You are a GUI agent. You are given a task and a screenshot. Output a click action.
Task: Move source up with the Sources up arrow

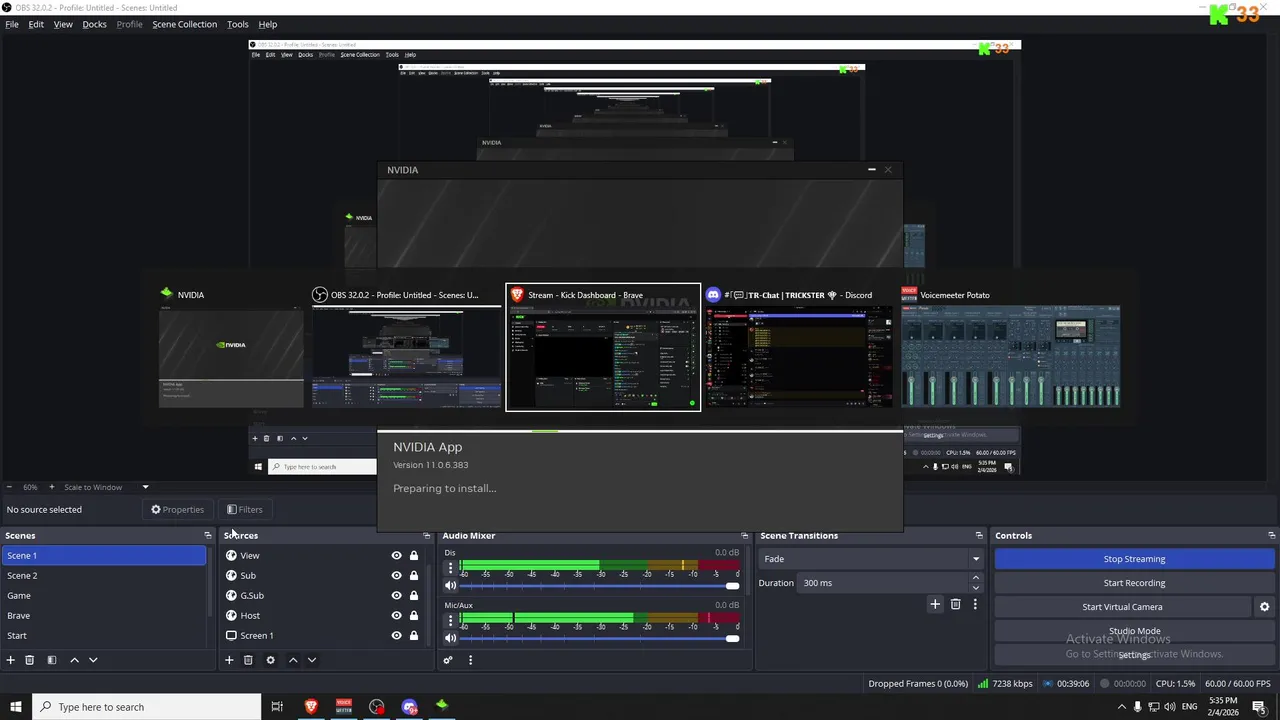(x=293, y=660)
